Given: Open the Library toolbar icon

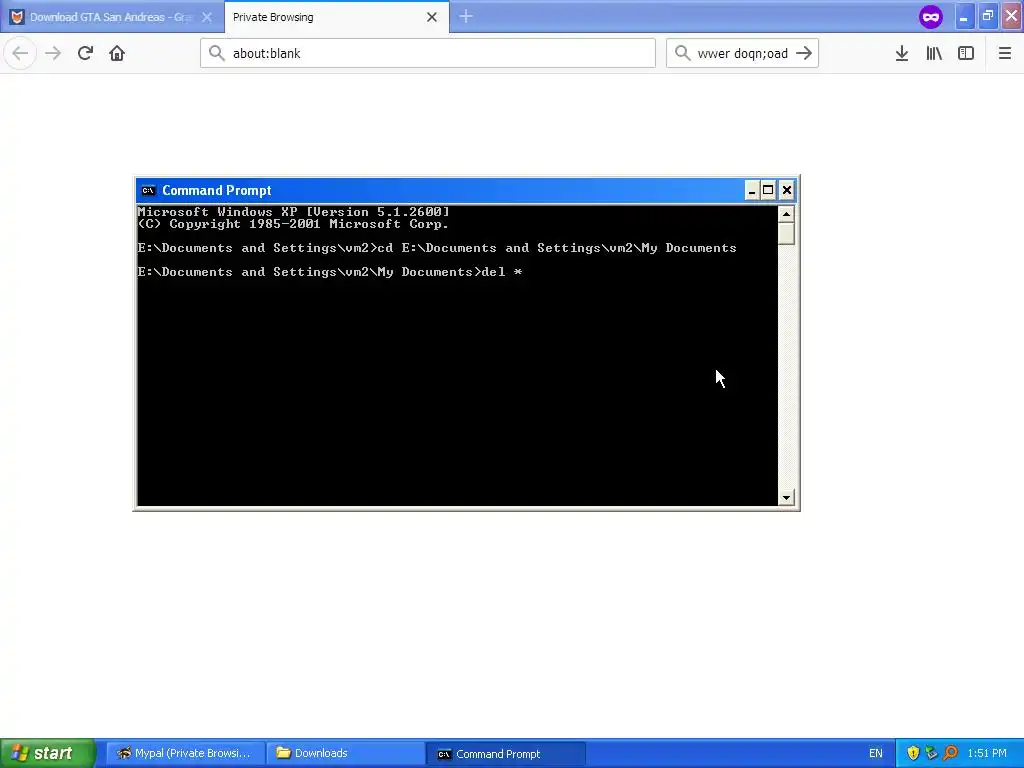Looking at the screenshot, I should 934,53.
